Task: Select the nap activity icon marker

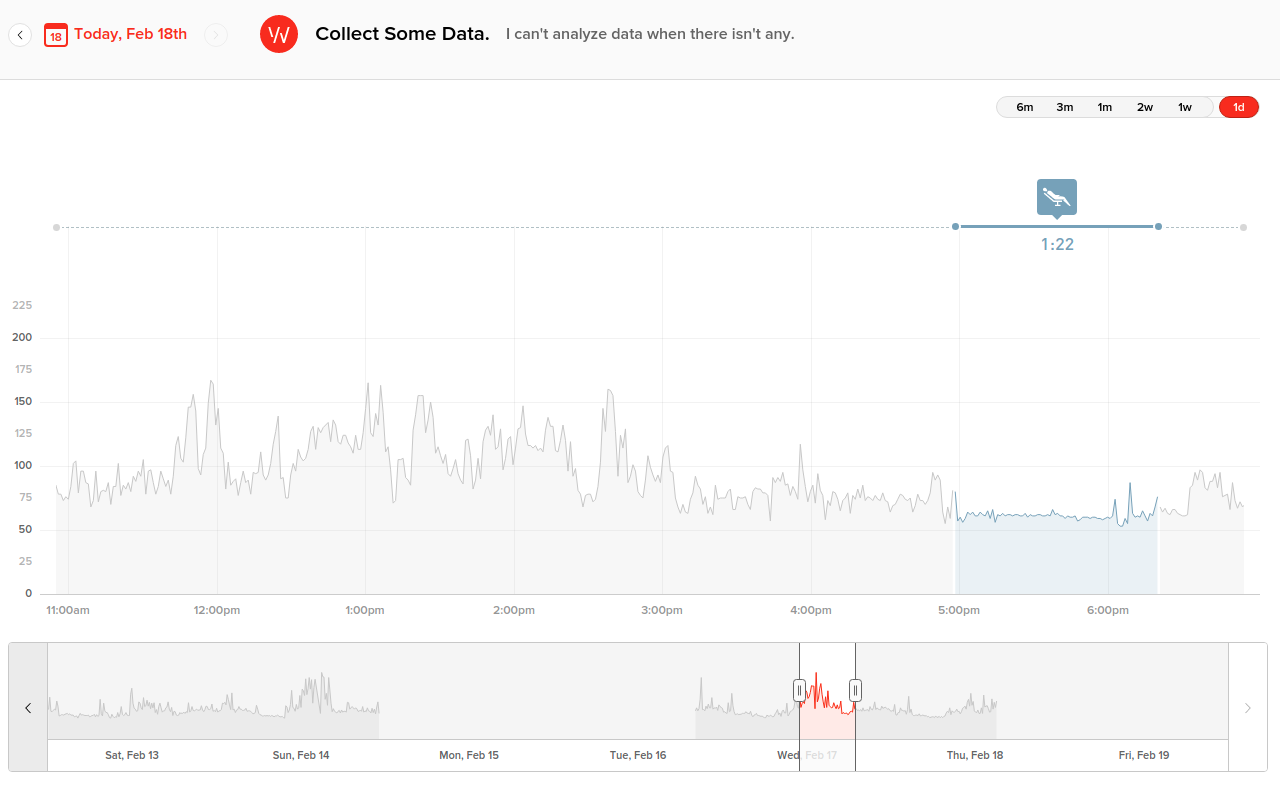Action: click(1056, 197)
